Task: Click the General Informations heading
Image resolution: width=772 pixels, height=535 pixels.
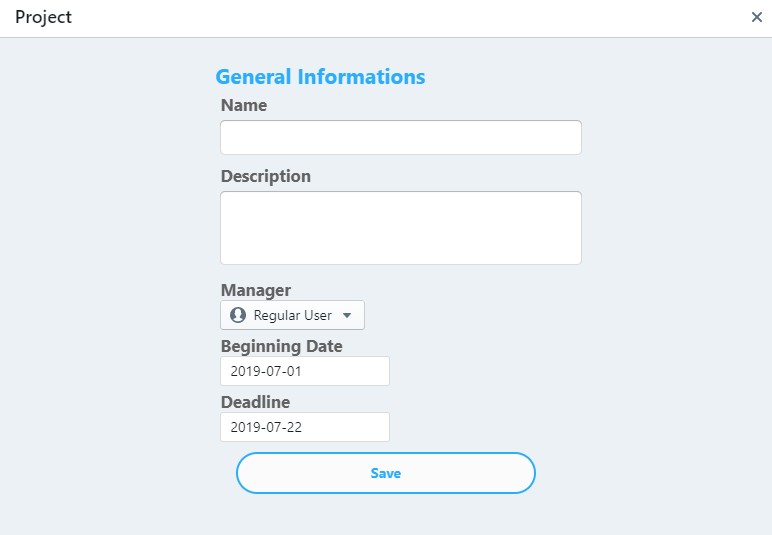Action: pyautogui.click(x=320, y=77)
